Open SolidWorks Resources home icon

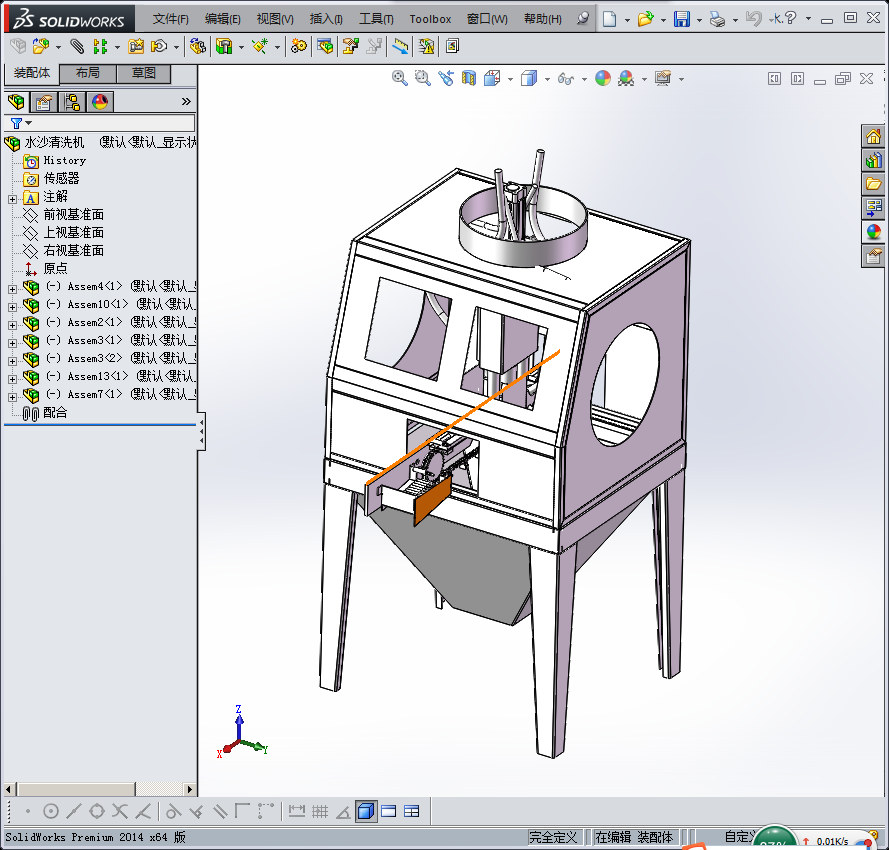874,136
